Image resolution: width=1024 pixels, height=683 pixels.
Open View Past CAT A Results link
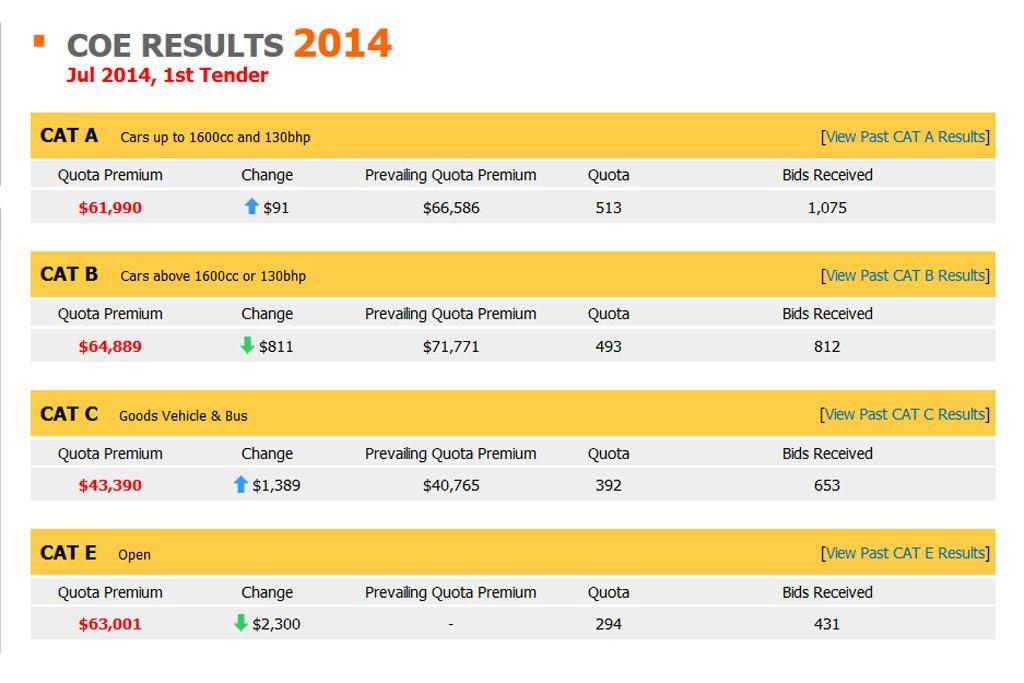pyautogui.click(x=905, y=137)
